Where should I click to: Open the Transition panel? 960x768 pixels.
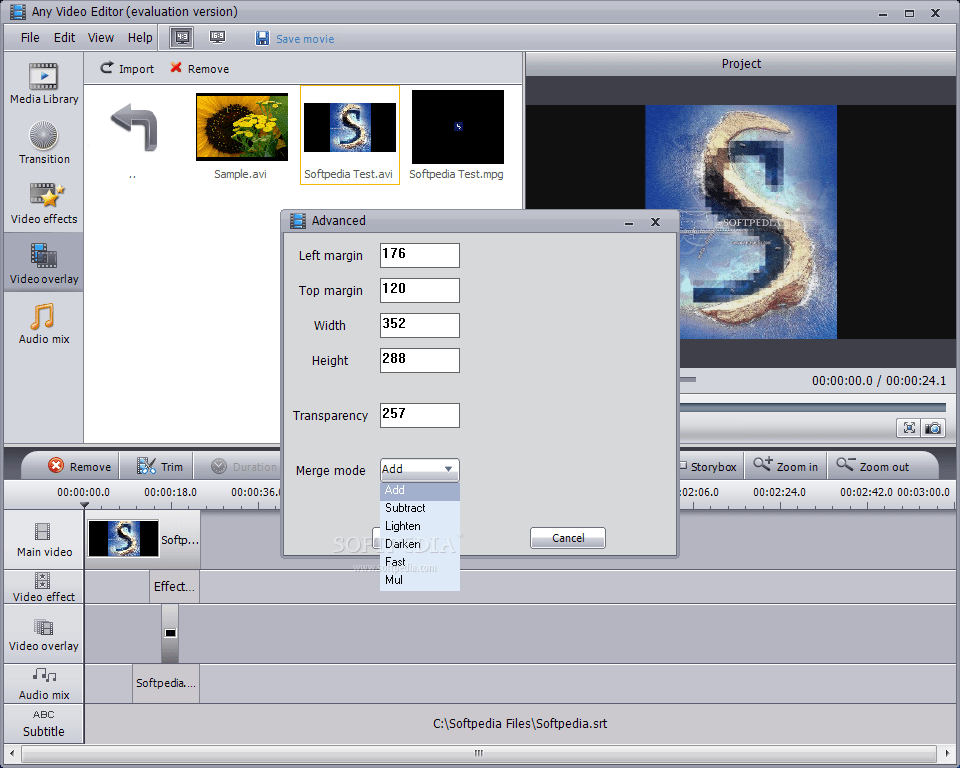(43, 143)
